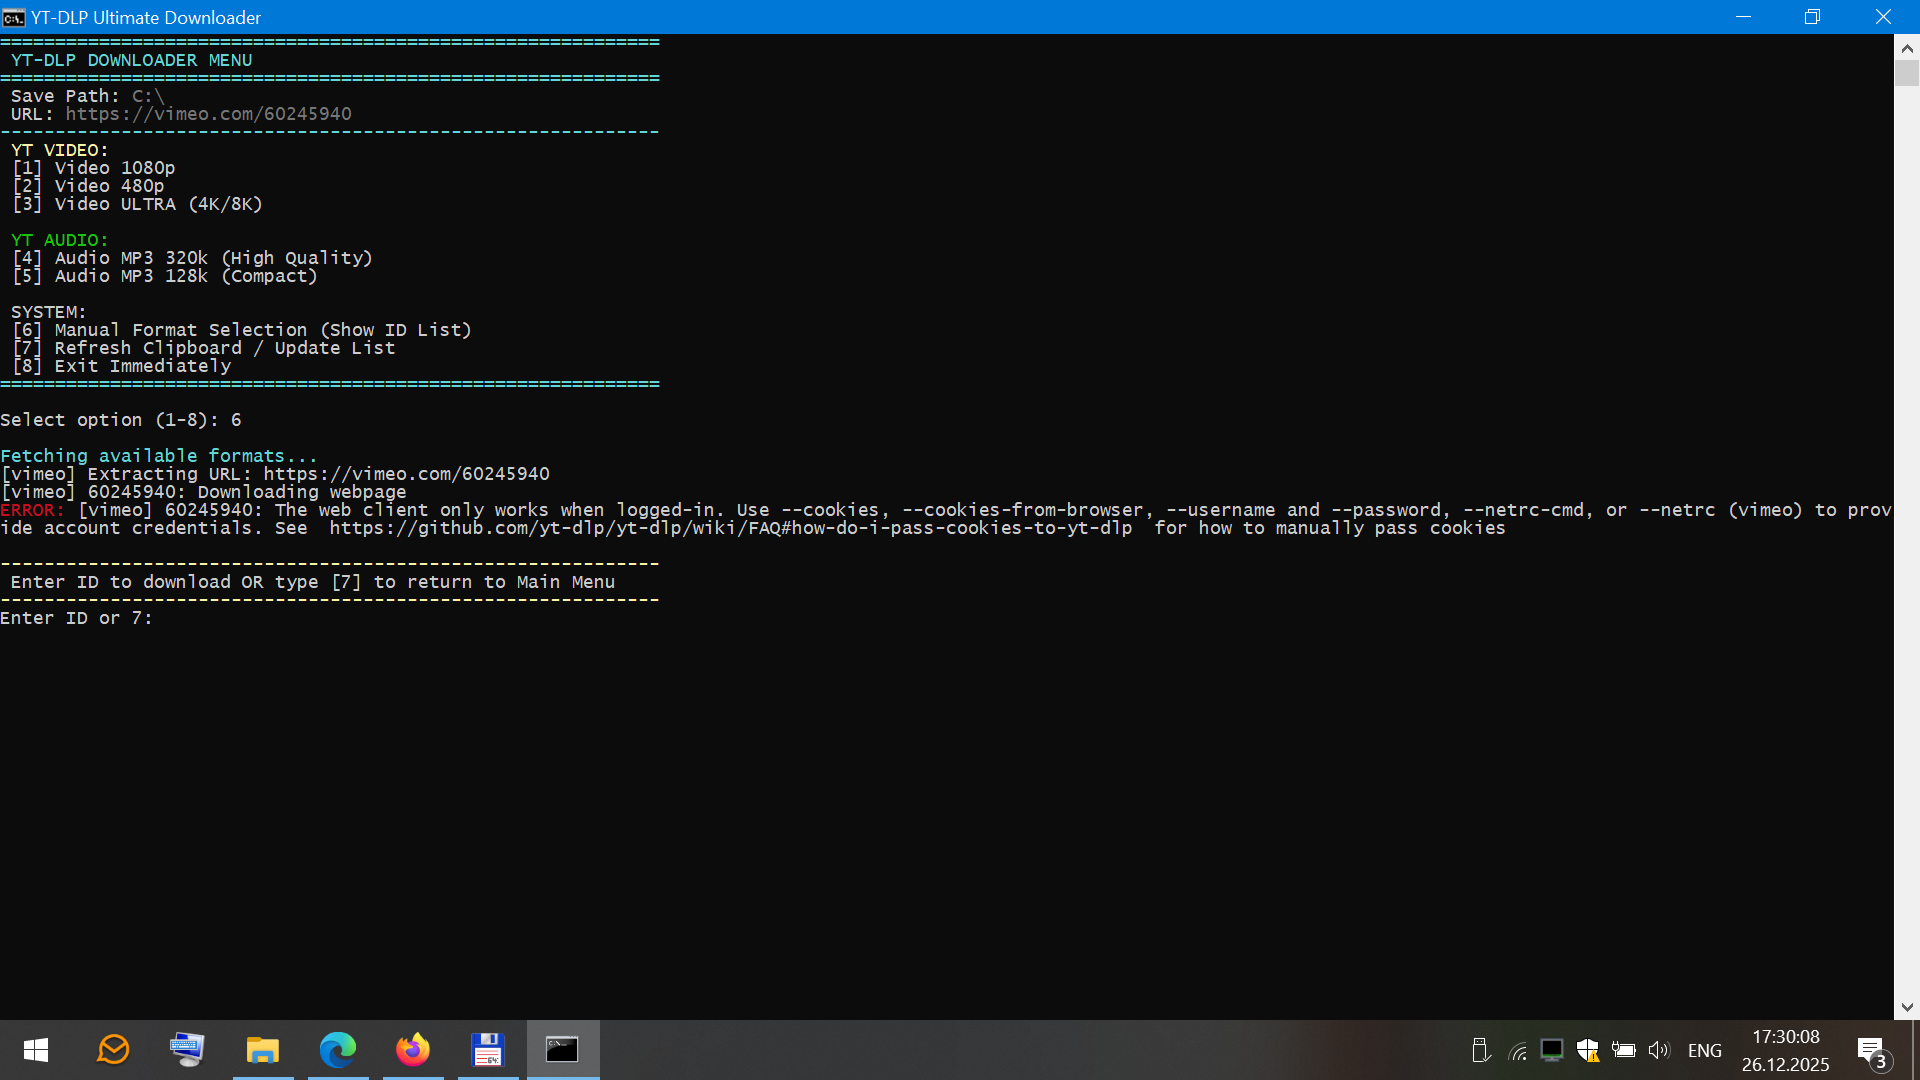Viewport: 1920px width, 1080px height.
Task: Switch to Microsoft Edge in taskbar
Action: 338,1050
